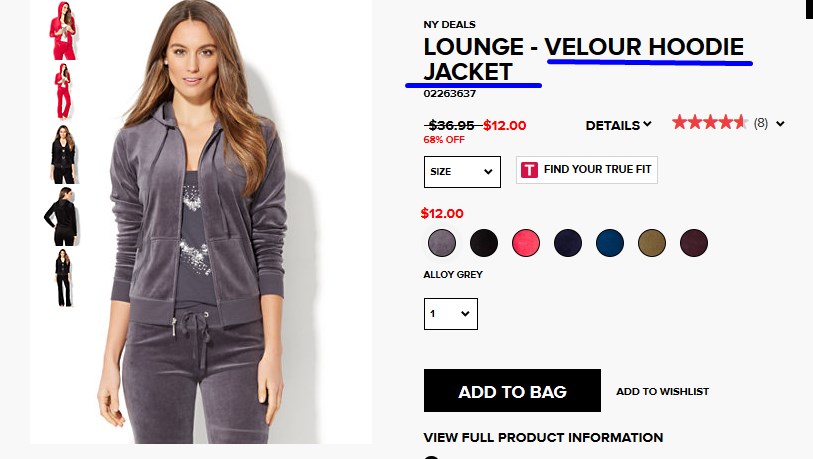This screenshot has height=459, width=813.
Task: Select the Alloy Grey color swatch
Action: (x=442, y=243)
